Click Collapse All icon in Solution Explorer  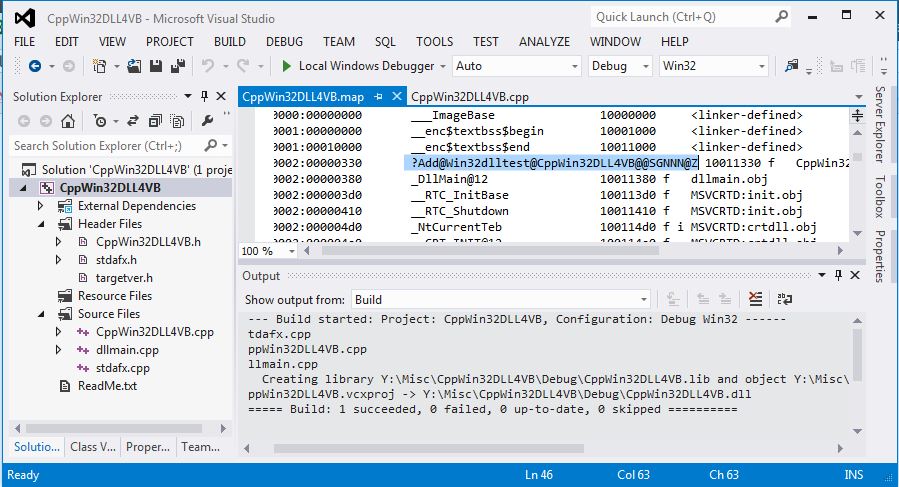point(155,121)
